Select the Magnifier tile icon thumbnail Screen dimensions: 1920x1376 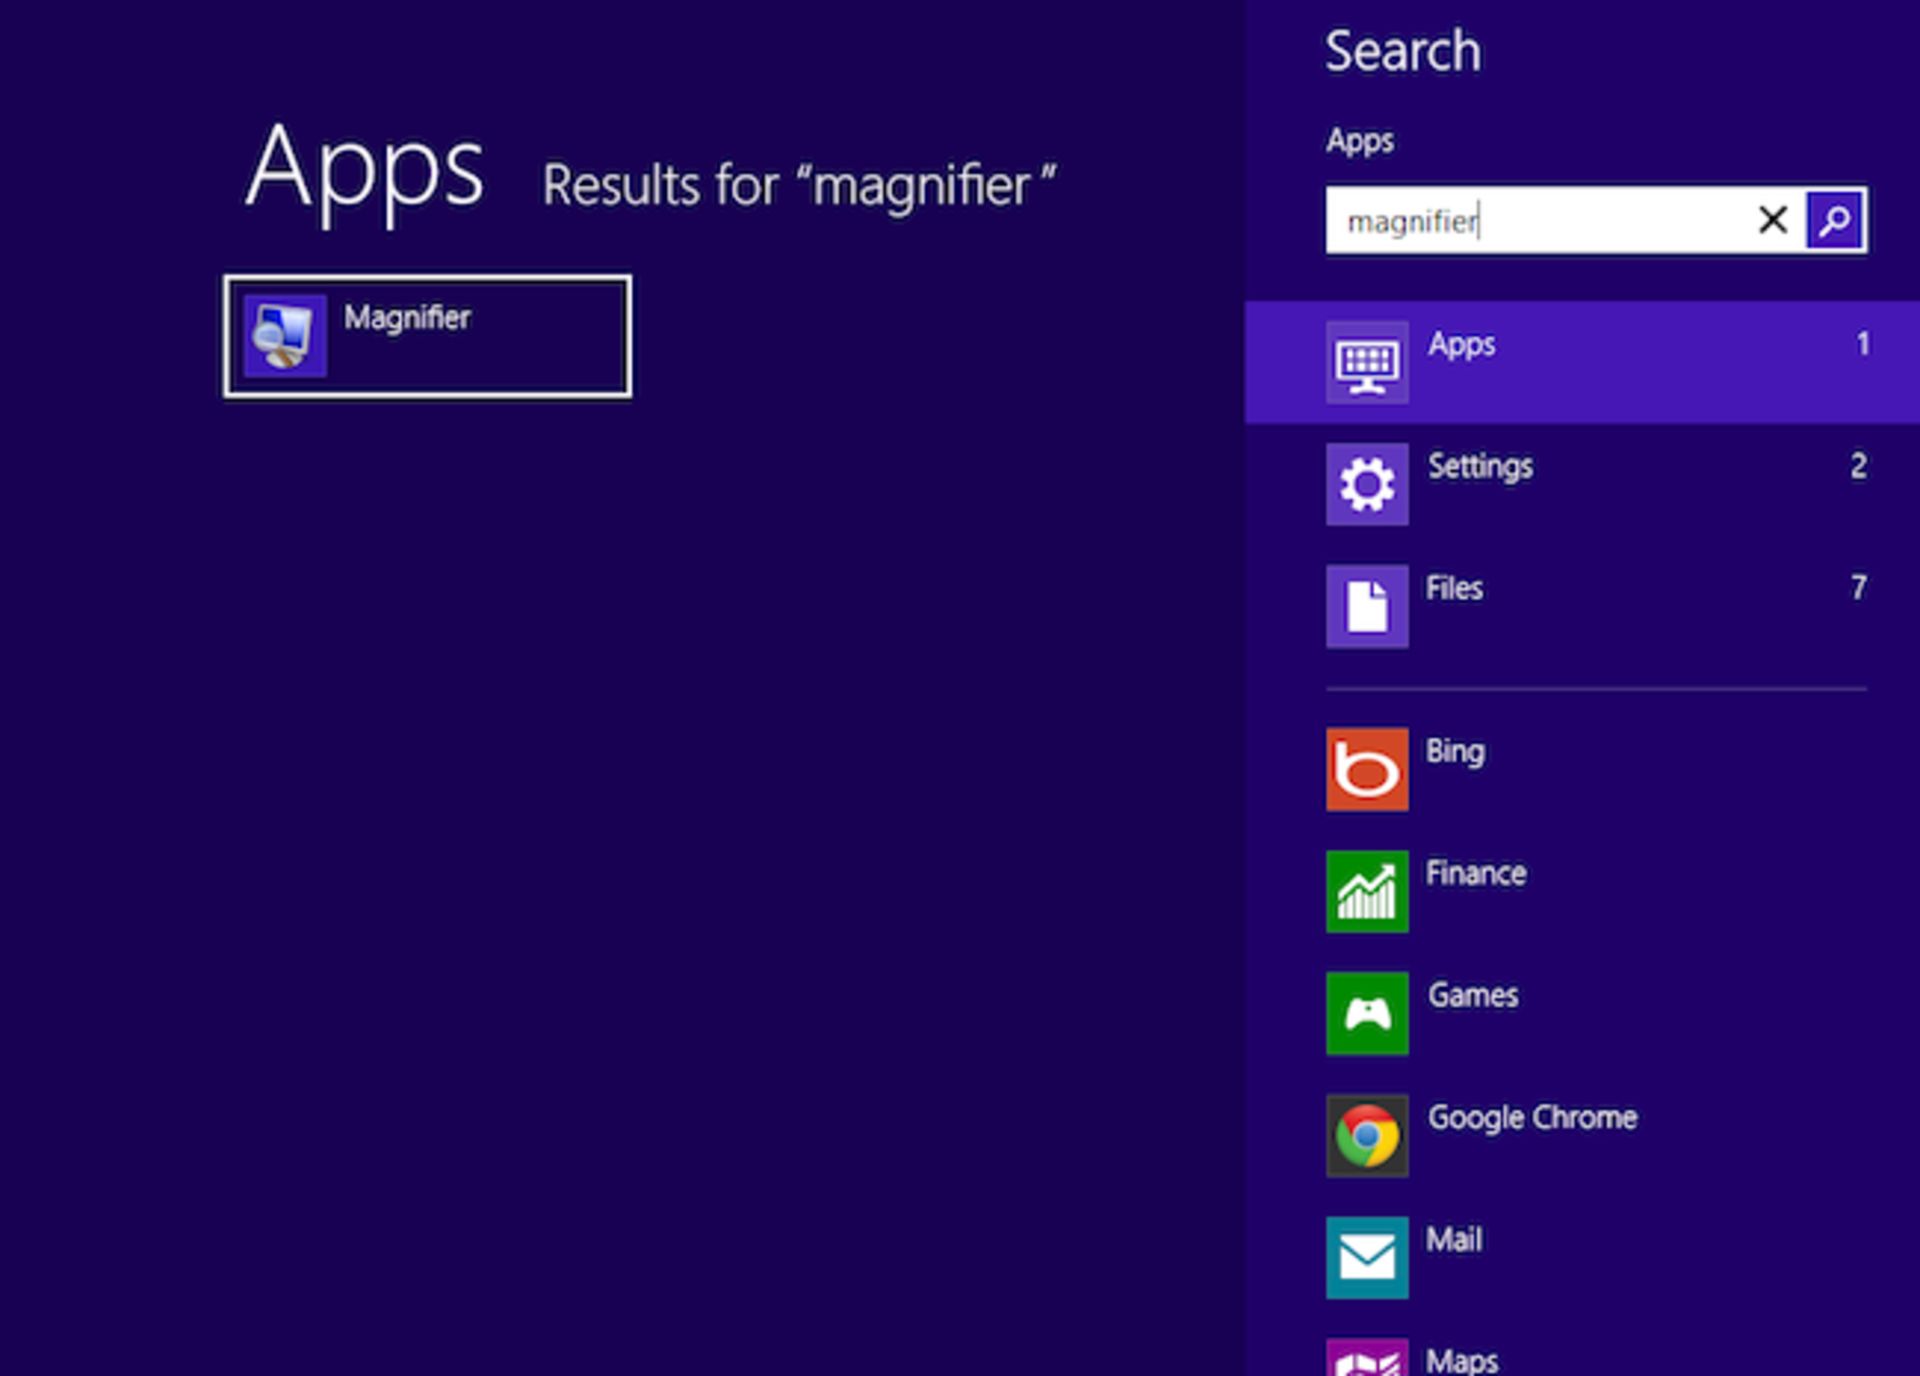click(x=284, y=335)
